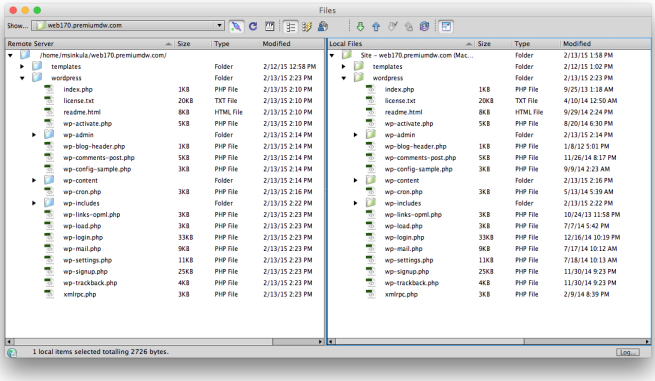Image resolution: width=655 pixels, height=381 pixels.
Task: Select local wp-links-opml.php file name
Action: (413, 215)
